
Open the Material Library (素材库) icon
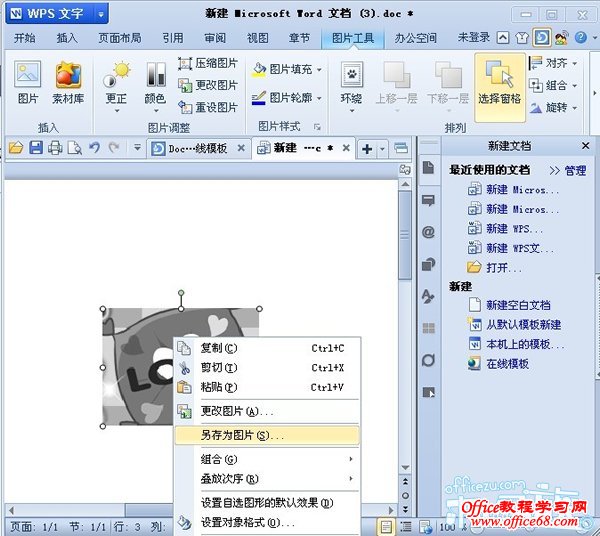point(68,80)
